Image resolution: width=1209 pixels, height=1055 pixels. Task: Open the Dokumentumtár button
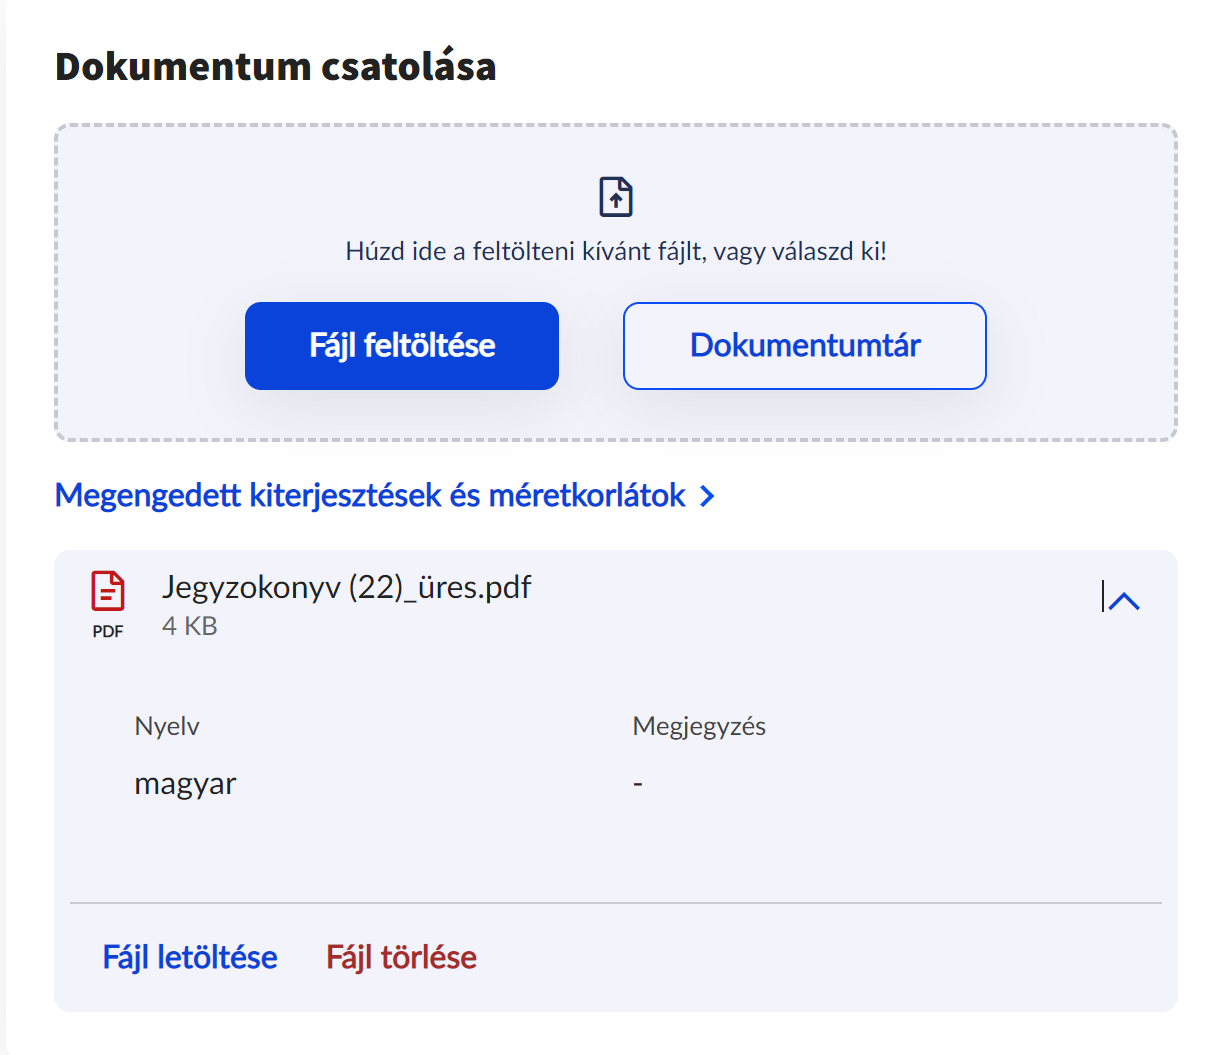tap(805, 346)
